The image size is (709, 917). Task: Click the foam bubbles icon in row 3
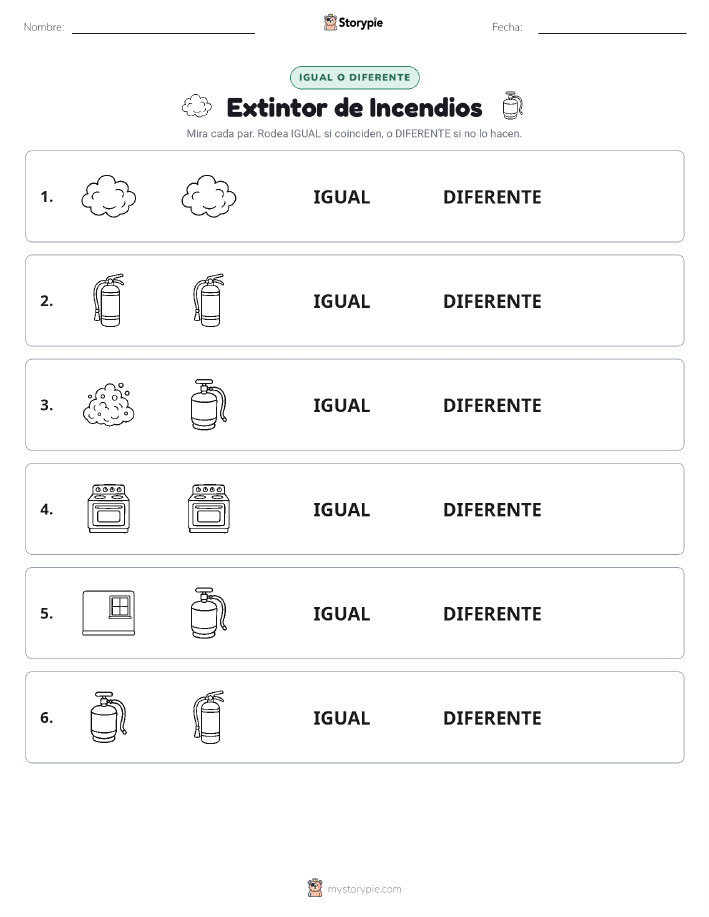point(109,405)
